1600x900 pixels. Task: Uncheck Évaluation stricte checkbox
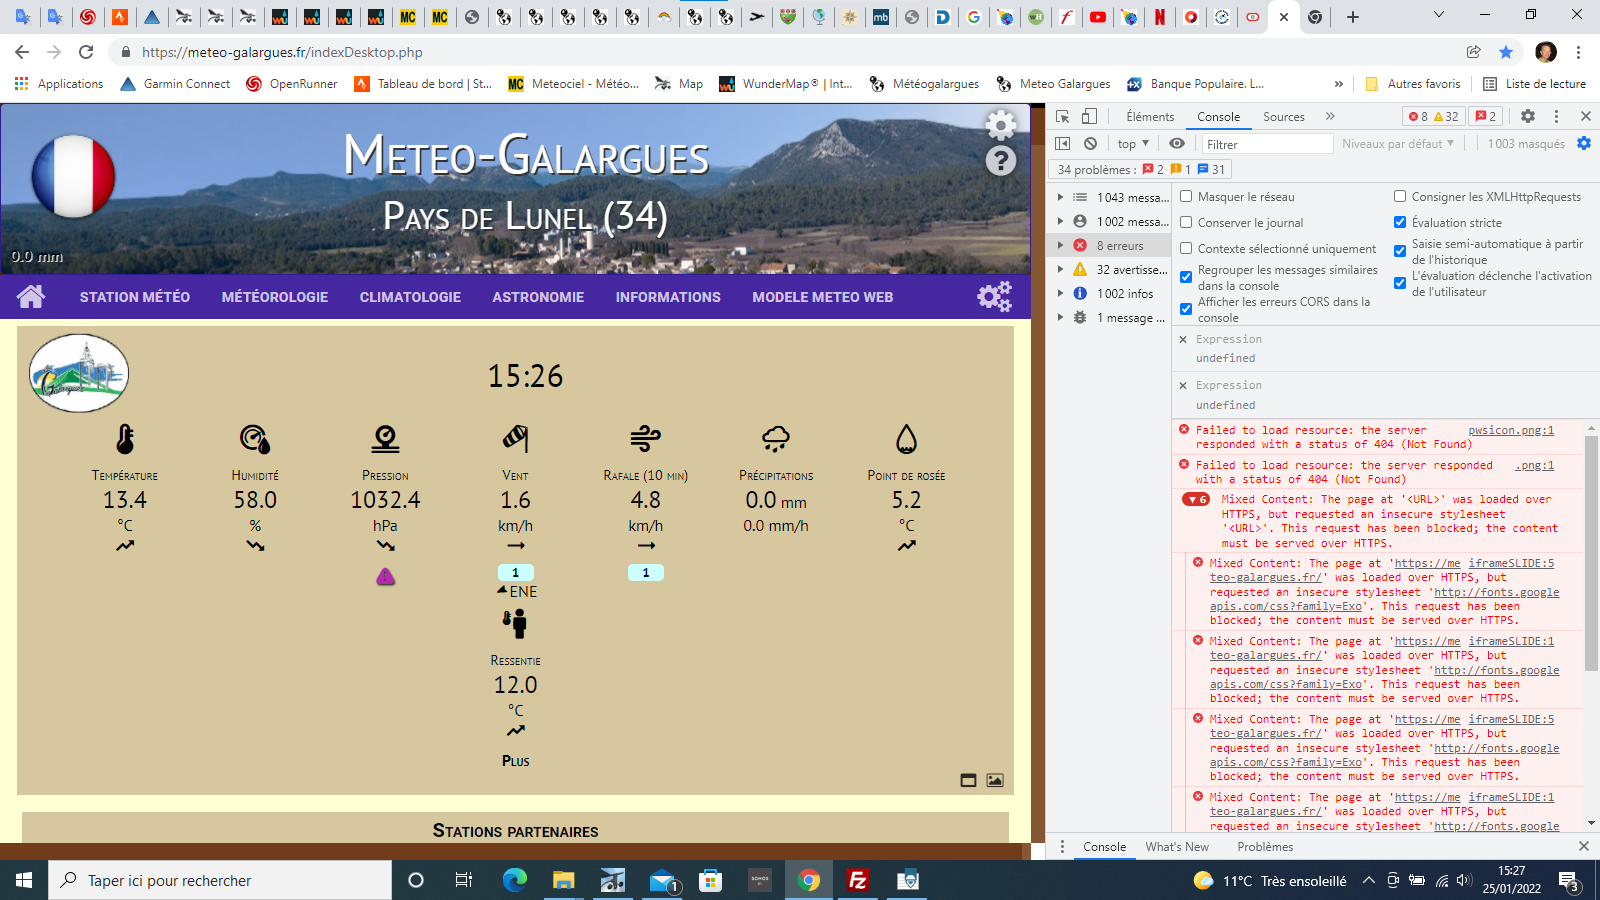click(1400, 222)
